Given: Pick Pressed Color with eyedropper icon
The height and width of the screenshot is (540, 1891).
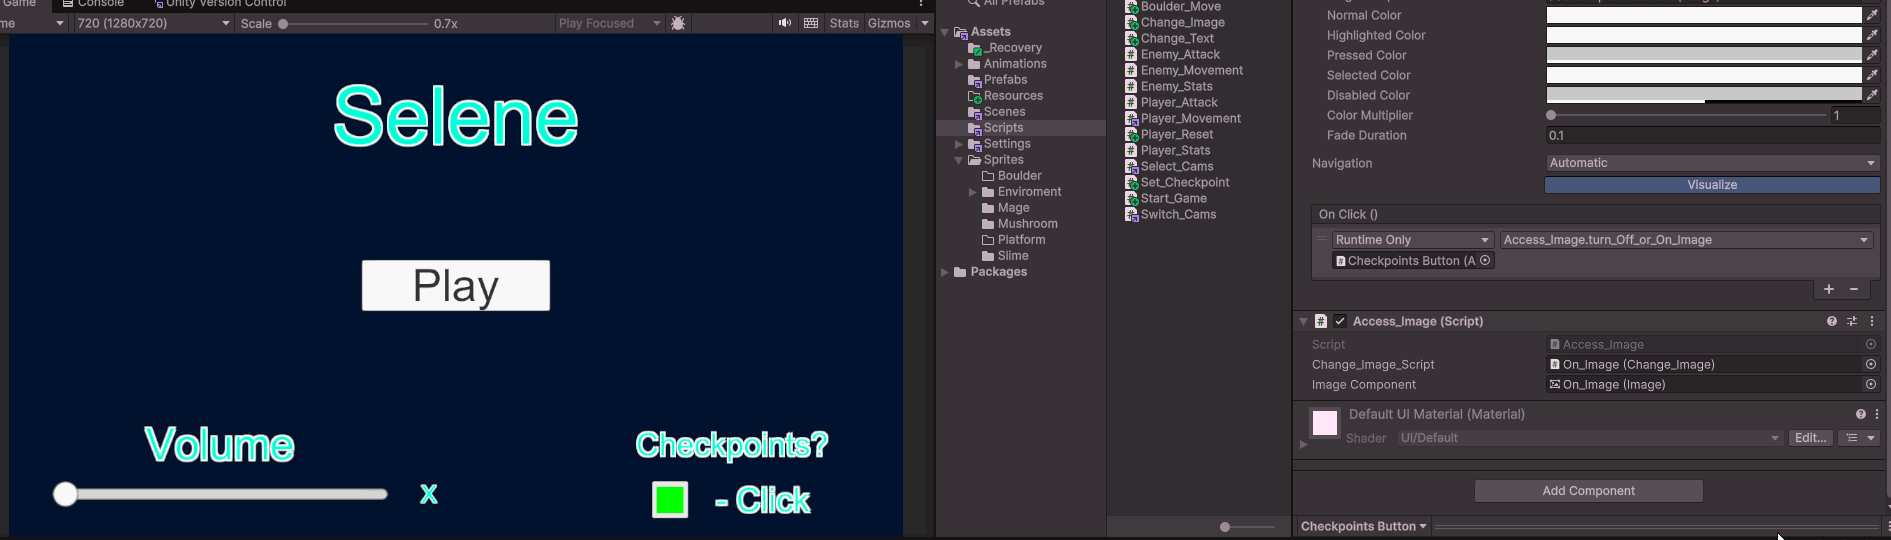Looking at the screenshot, I should pos(1872,55).
